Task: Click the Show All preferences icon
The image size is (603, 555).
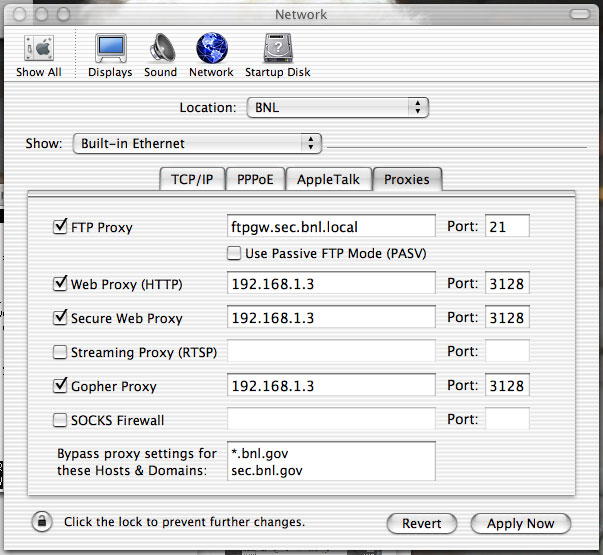Action: tap(38, 49)
